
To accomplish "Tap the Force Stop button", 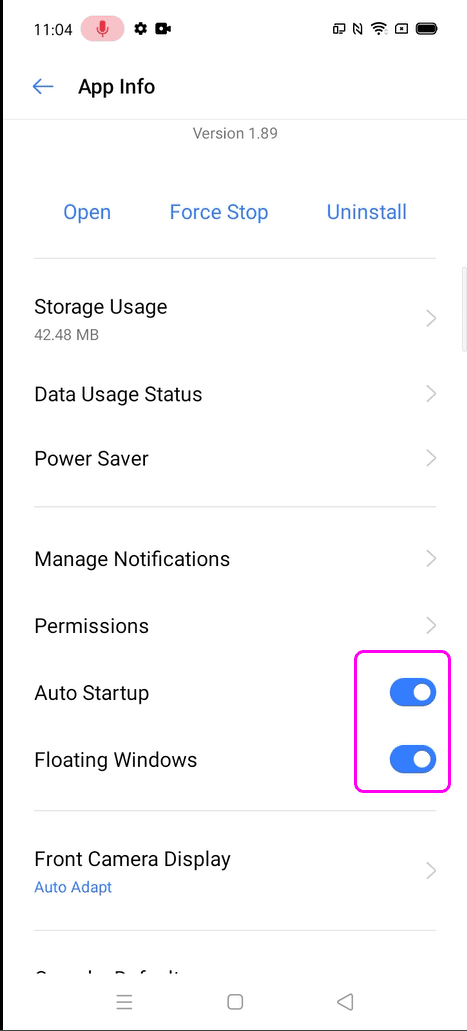I will [219, 212].
